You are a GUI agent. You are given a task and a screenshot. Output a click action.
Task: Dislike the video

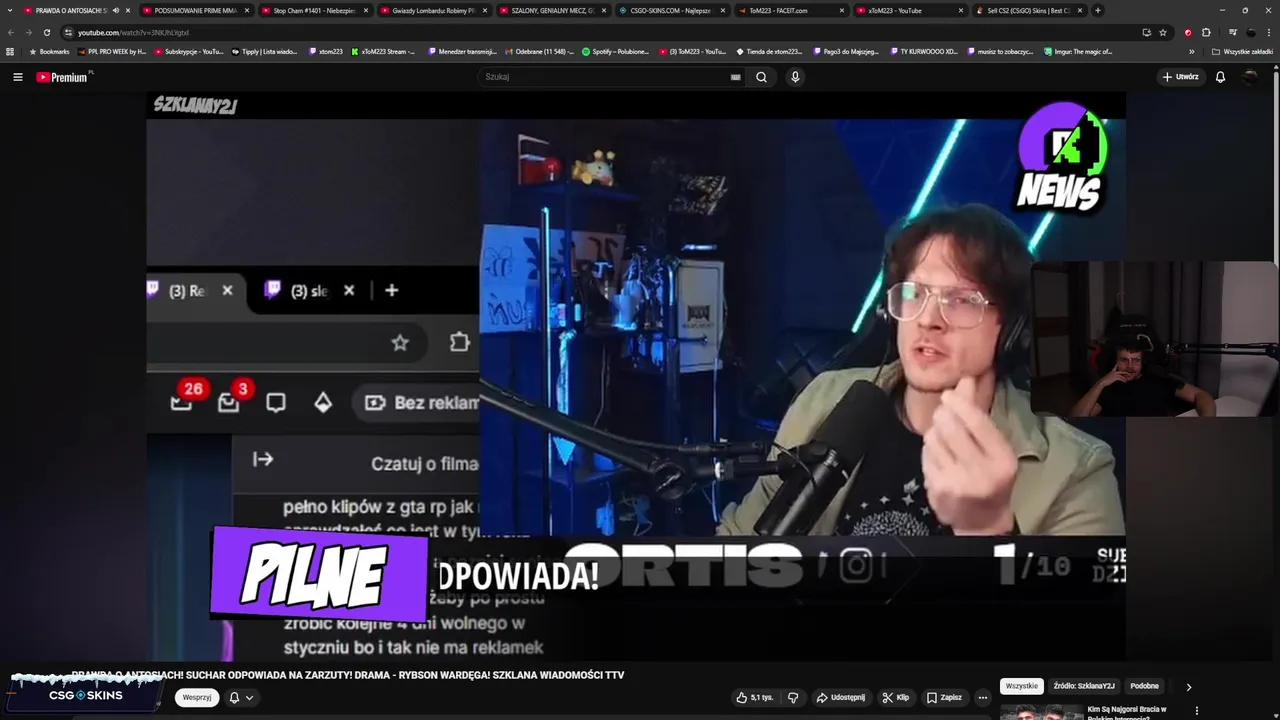(793, 697)
